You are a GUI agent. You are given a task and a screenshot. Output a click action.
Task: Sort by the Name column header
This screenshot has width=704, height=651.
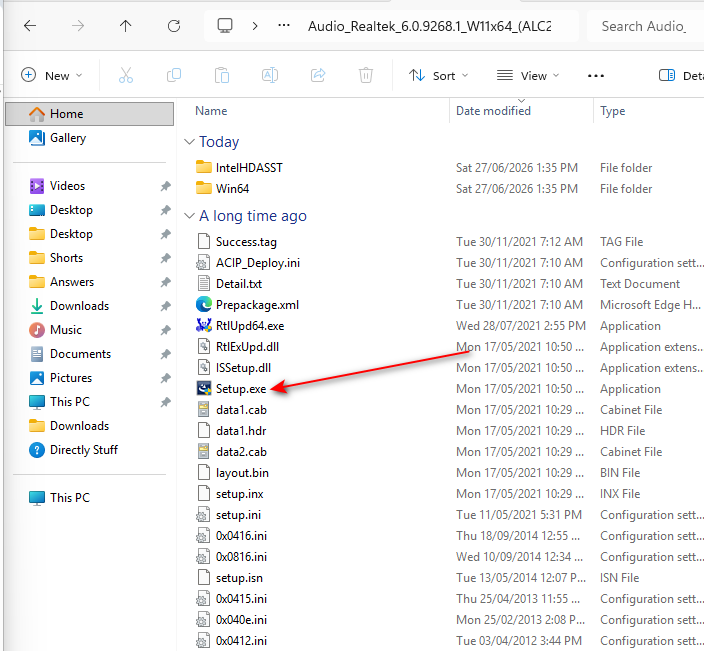pos(211,111)
